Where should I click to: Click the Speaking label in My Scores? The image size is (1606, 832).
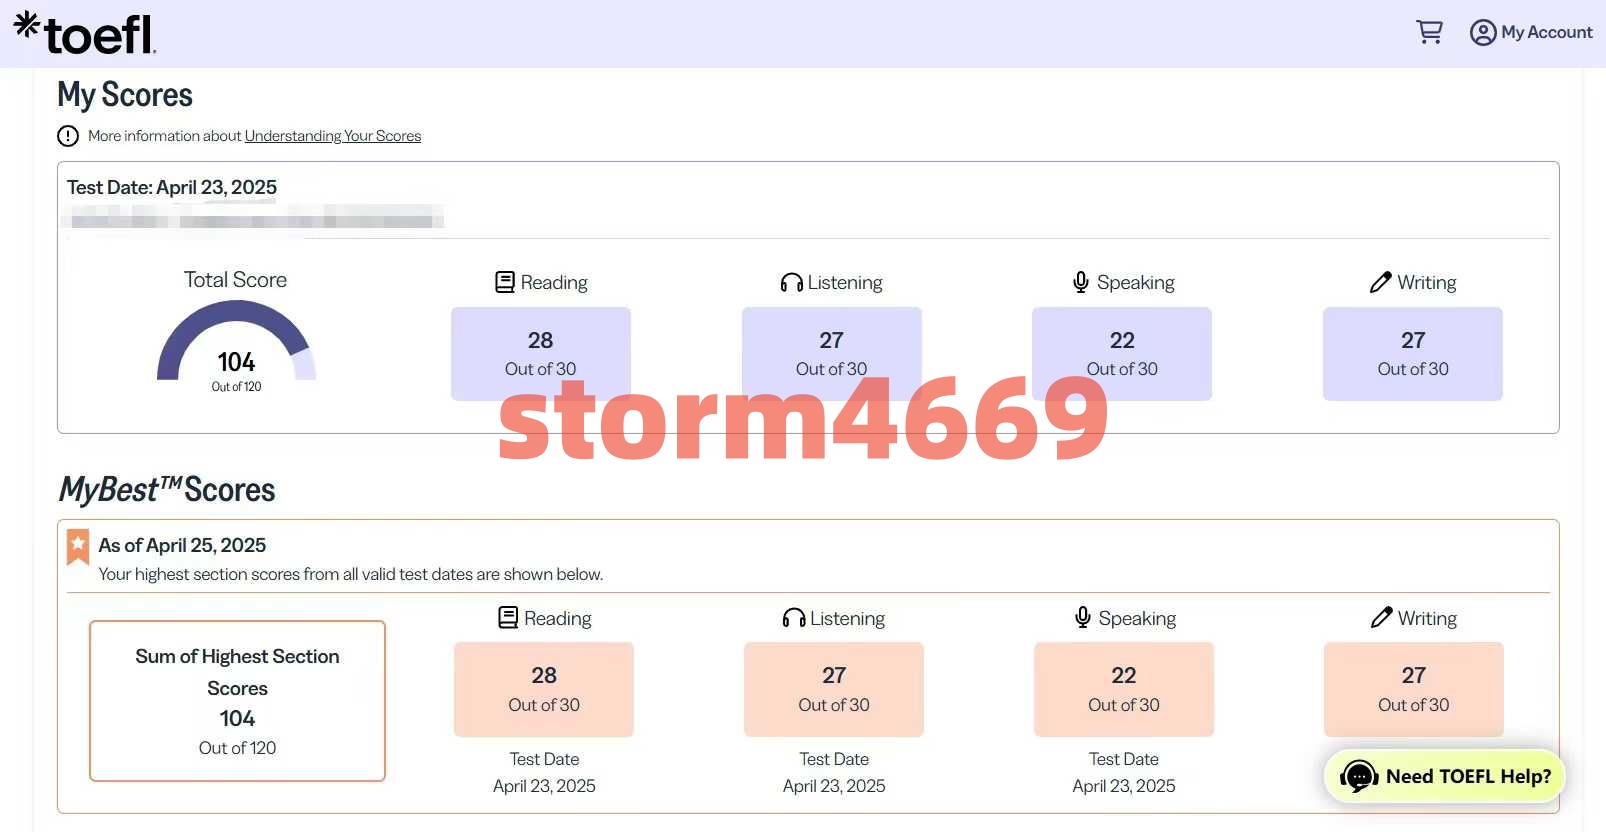coord(1136,283)
